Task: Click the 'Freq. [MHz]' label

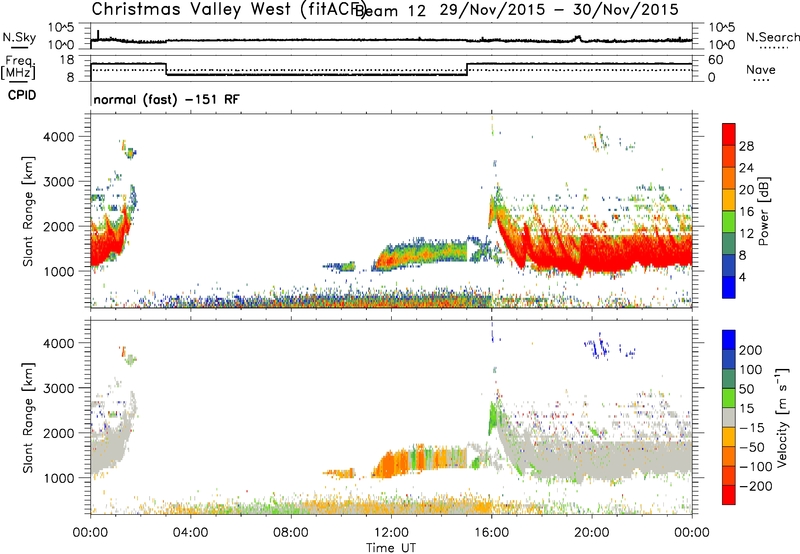Action: pos(19,67)
